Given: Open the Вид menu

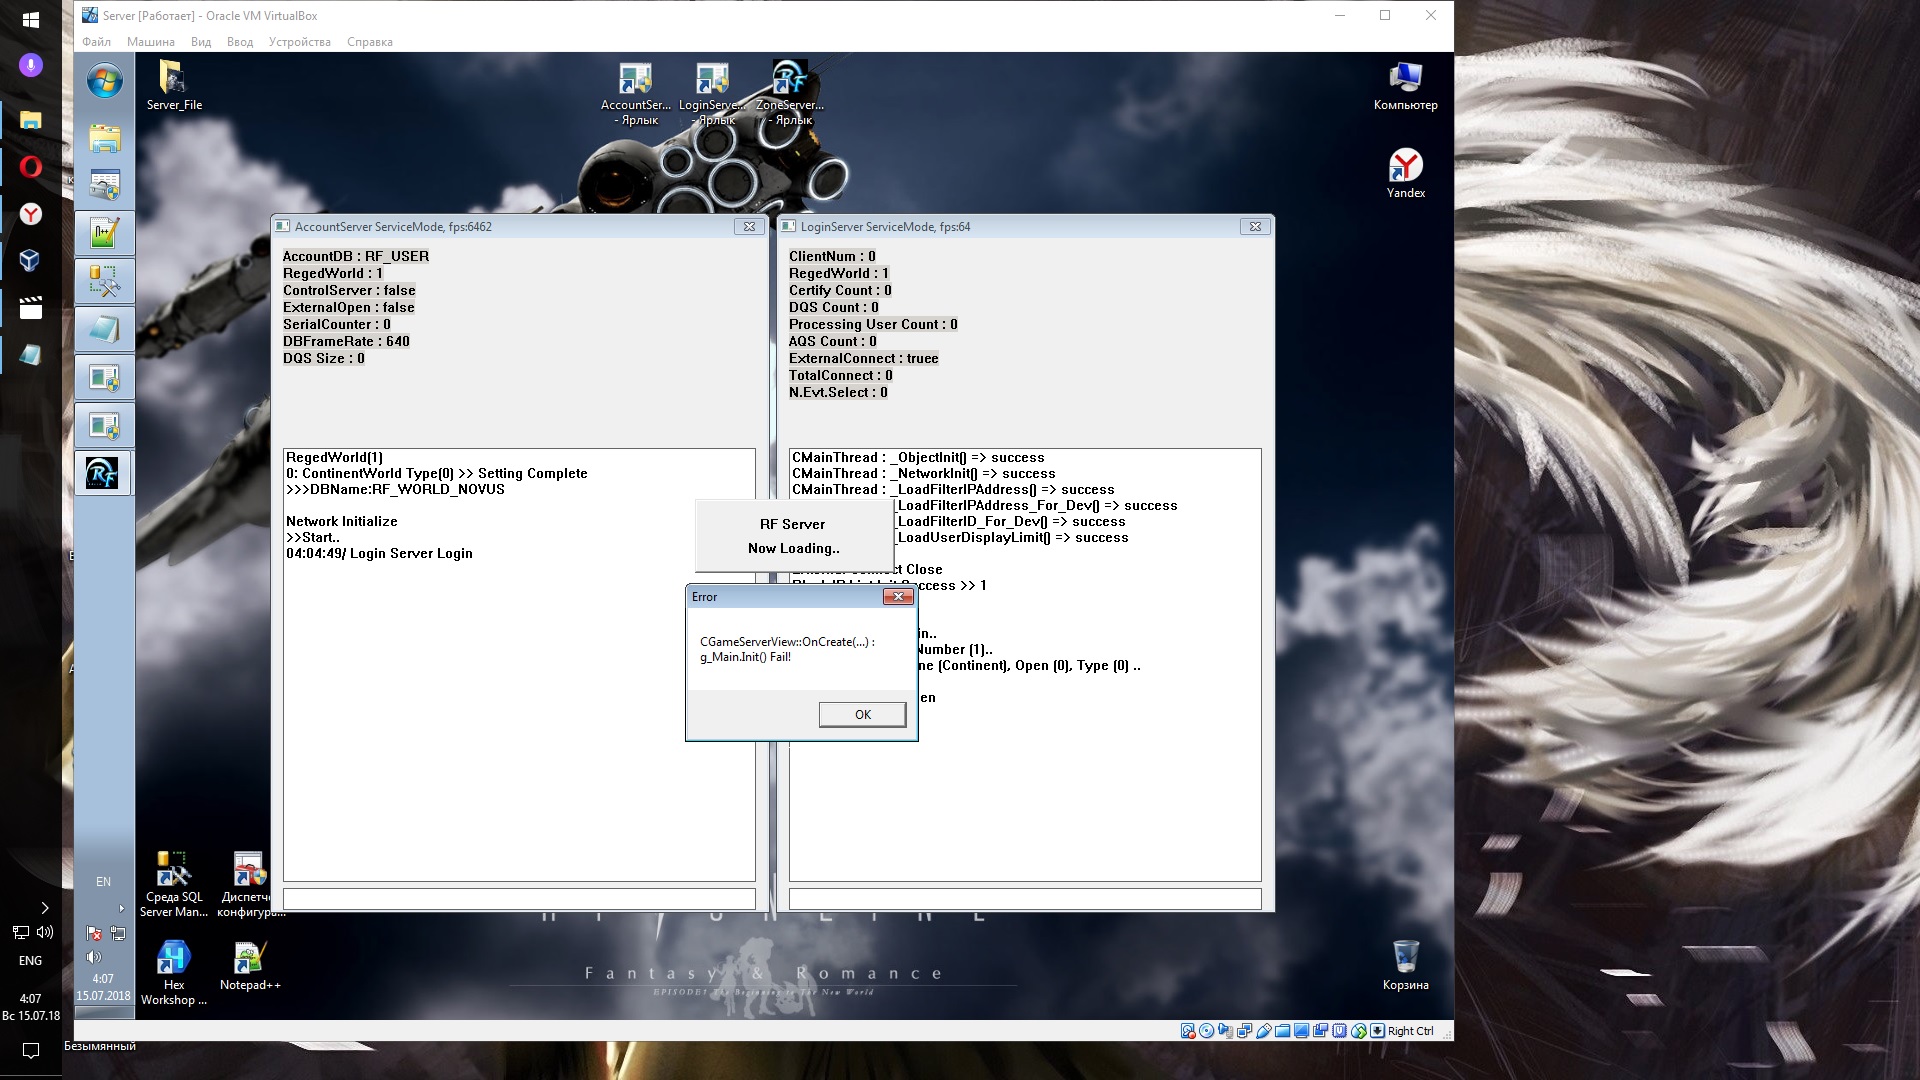Looking at the screenshot, I should click(201, 42).
